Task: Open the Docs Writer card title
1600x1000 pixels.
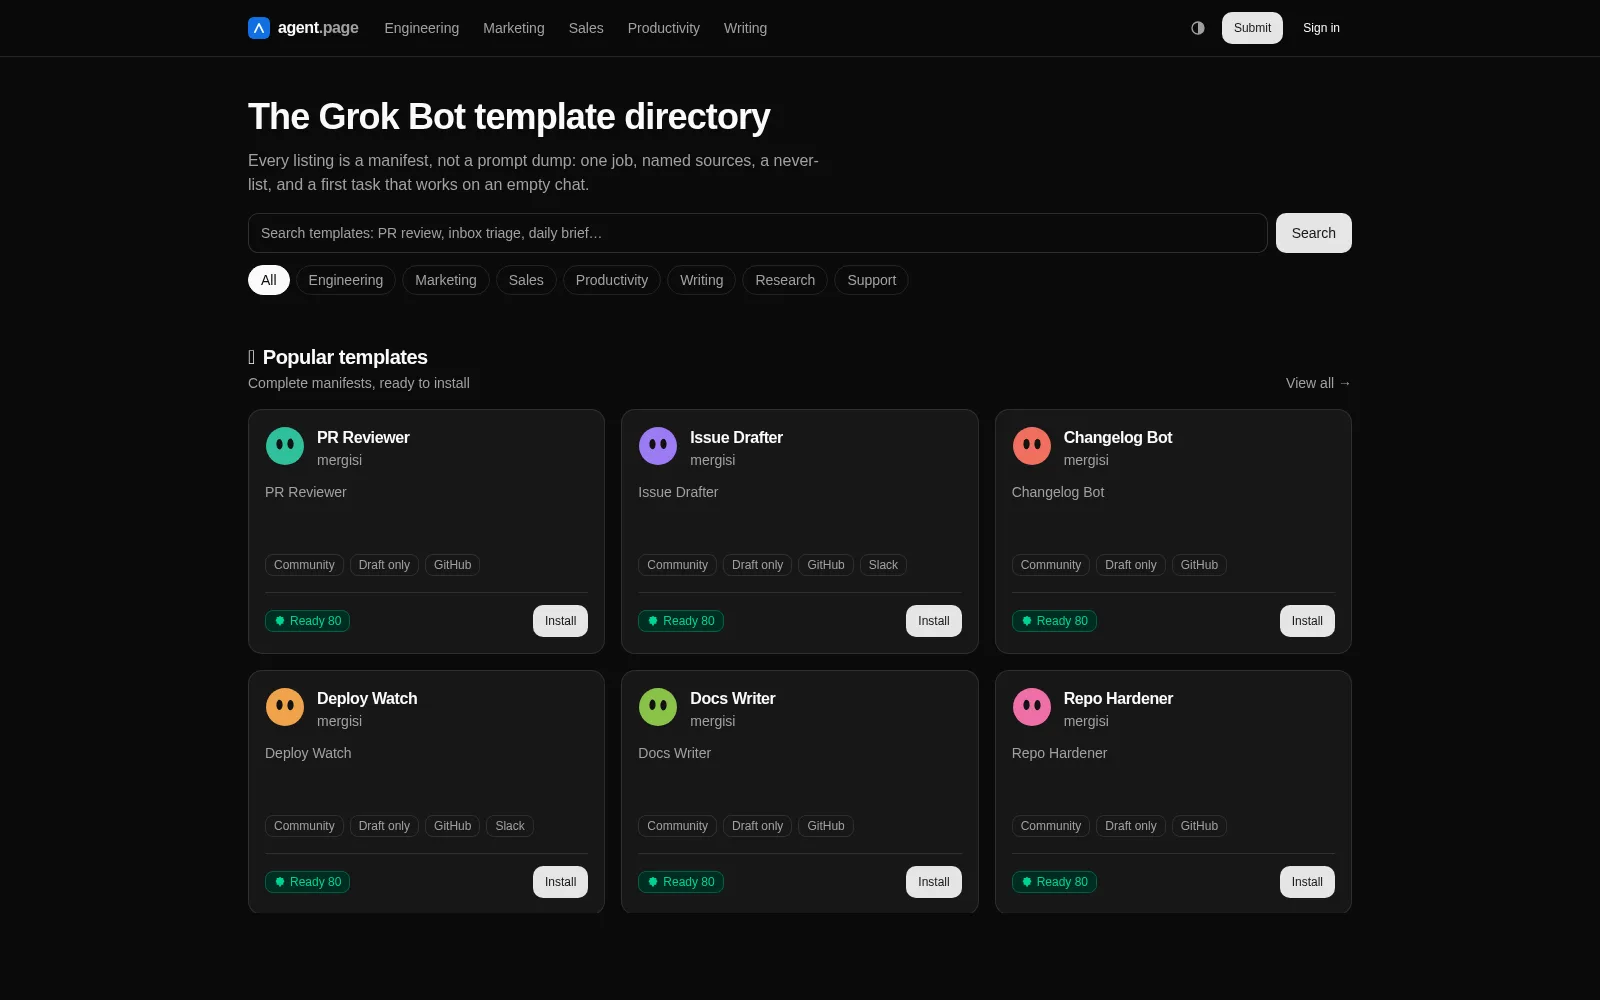Action: tap(733, 698)
